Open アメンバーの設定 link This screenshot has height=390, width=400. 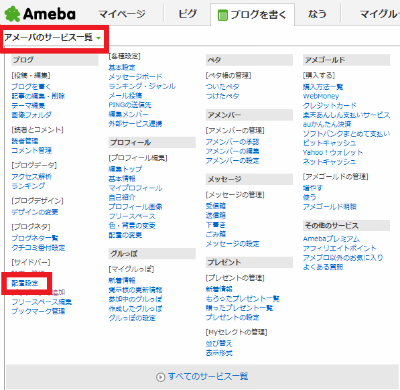coord(232,161)
